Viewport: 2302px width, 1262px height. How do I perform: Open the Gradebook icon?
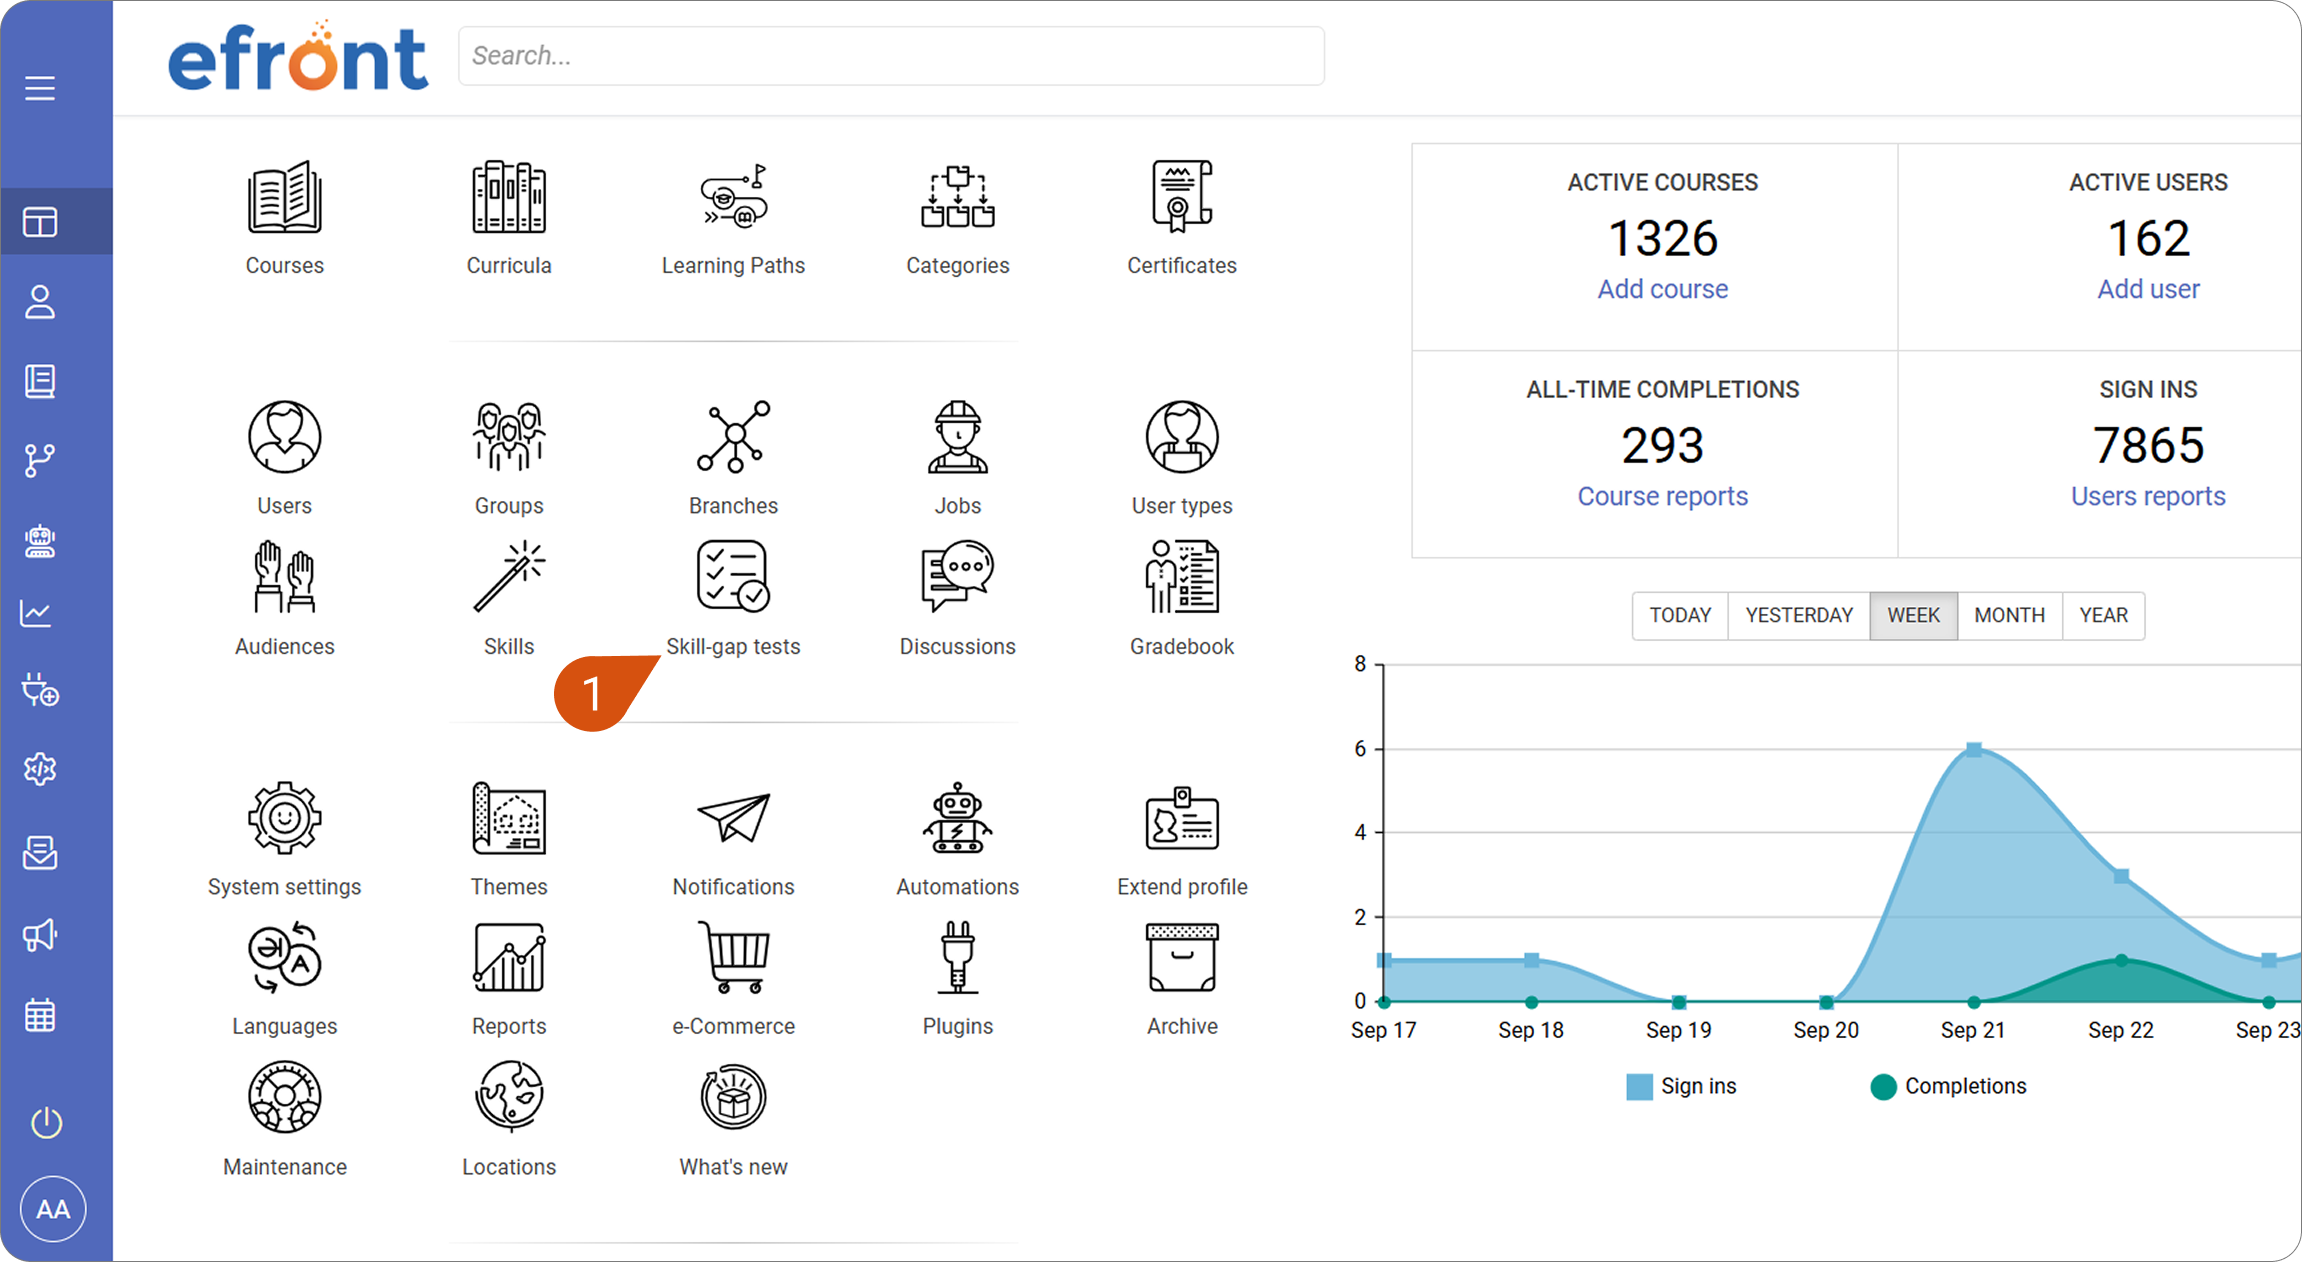[x=1182, y=577]
